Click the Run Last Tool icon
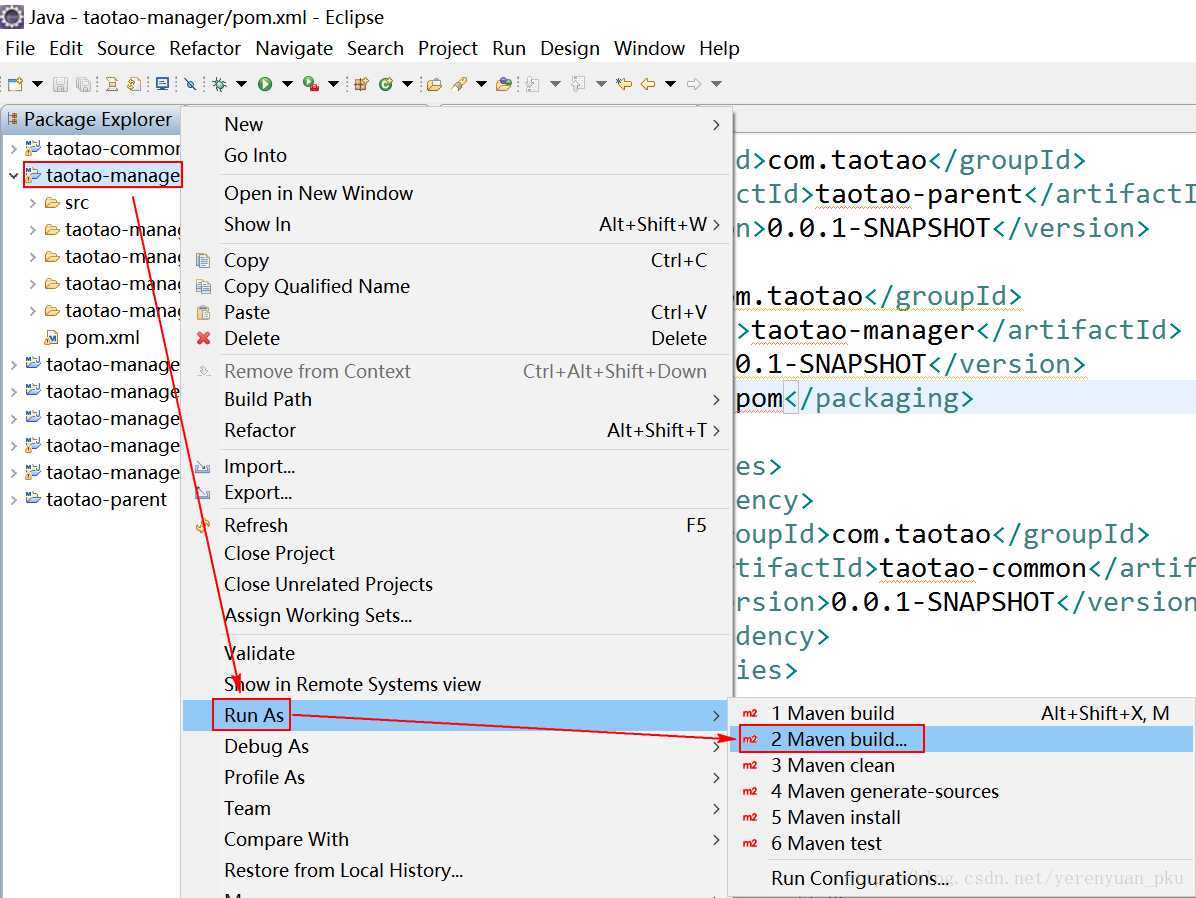Image resolution: width=1196 pixels, height=898 pixels. (x=310, y=84)
